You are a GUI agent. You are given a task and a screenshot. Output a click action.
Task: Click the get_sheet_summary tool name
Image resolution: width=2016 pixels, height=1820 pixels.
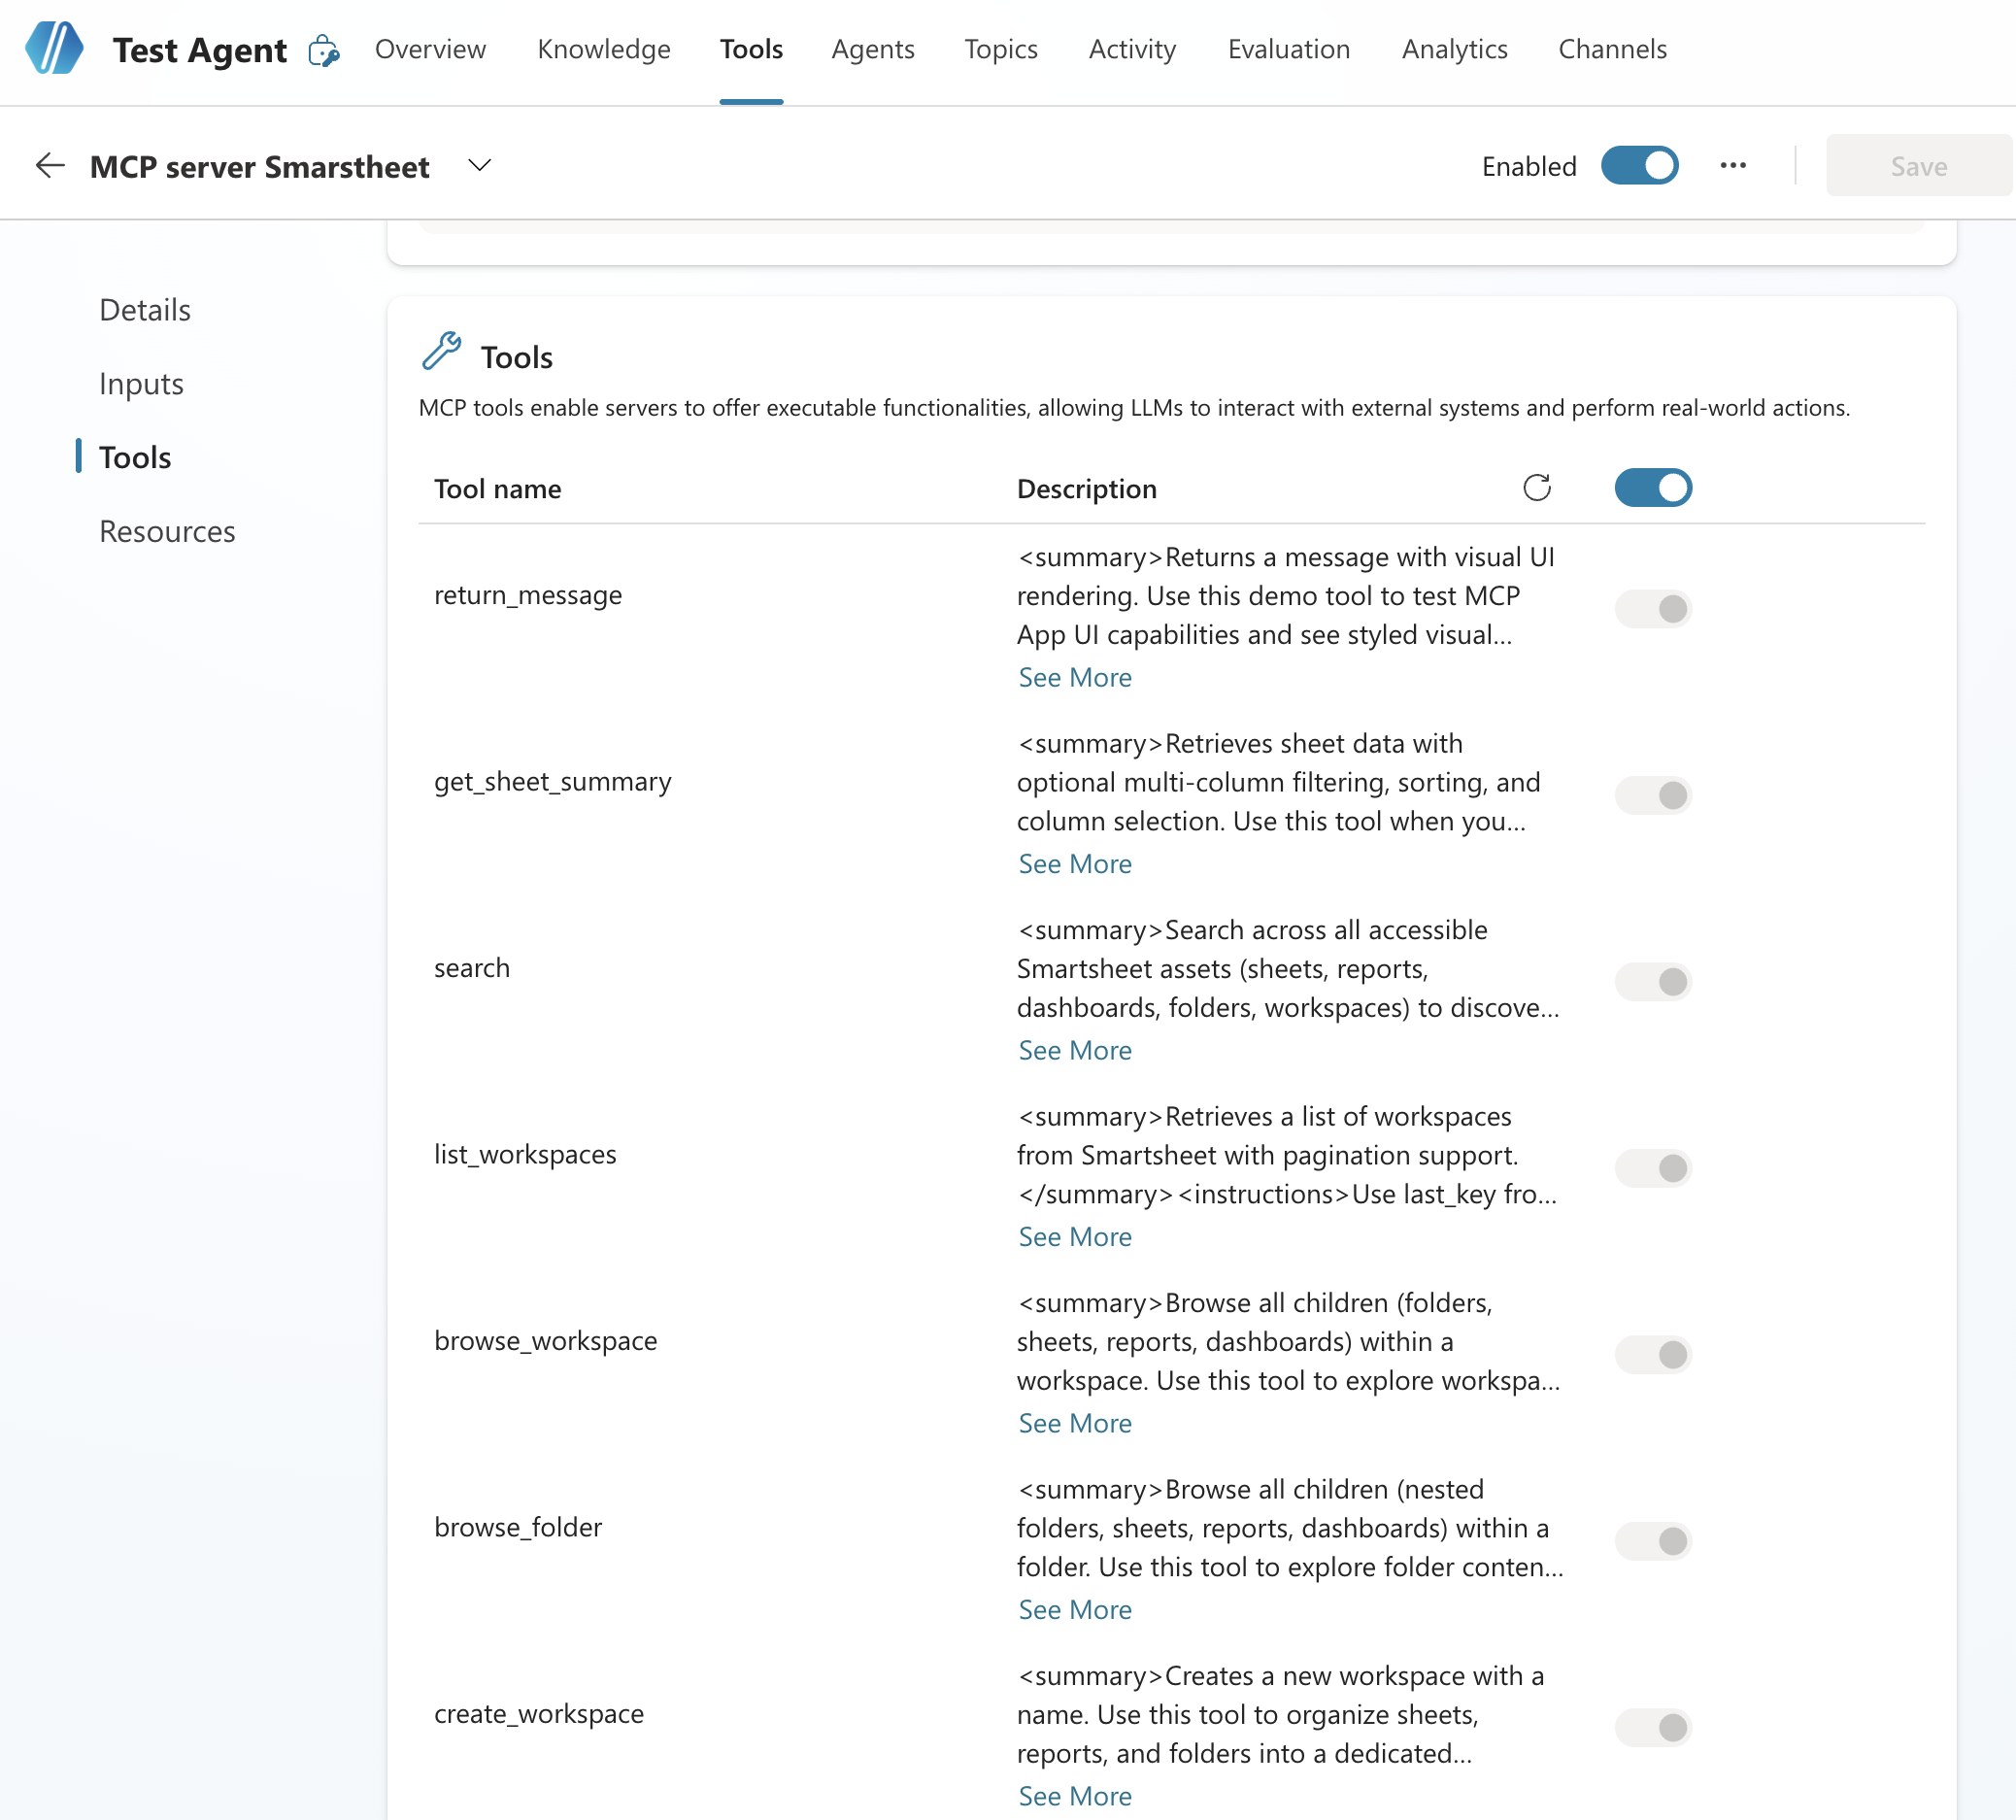(x=552, y=782)
